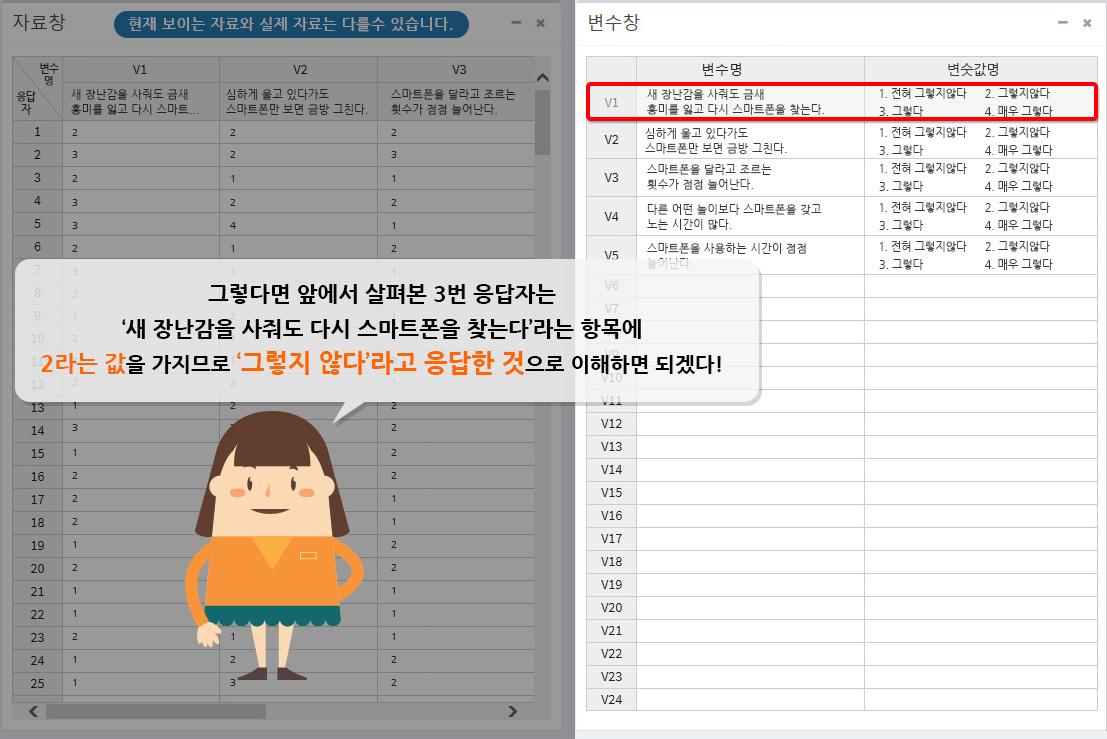Close the 변수창 window
This screenshot has width=1107, height=739.
pos(1087,23)
